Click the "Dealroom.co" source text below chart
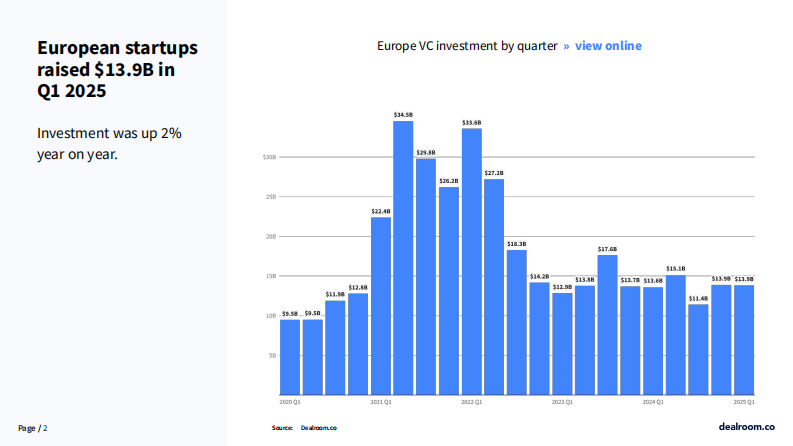The width and height of the screenshot is (793, 446). pyautogui.click(x=319, y=428)
